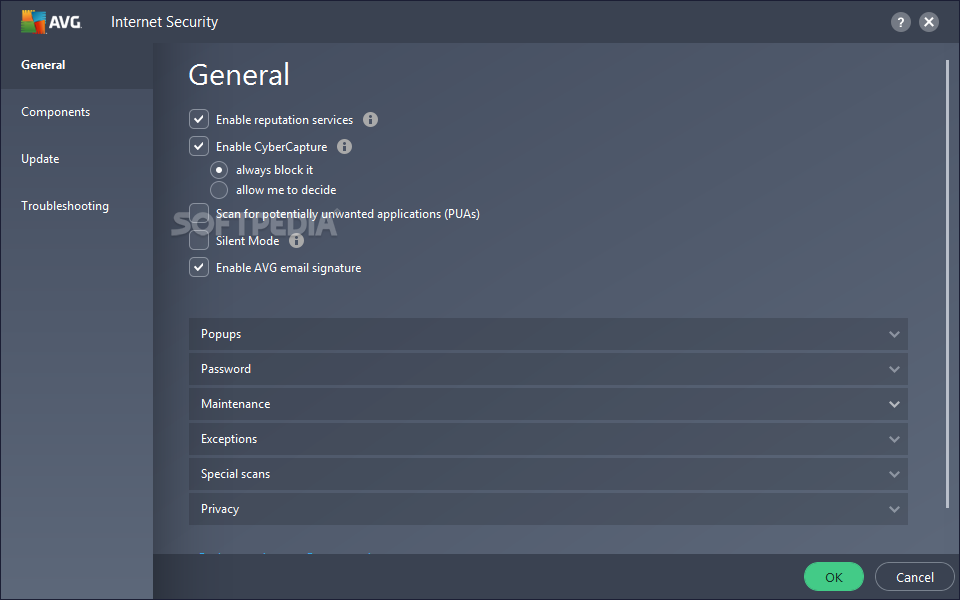Show info icon beside Silent Mode
960x600 pixels.
click(296, 241)
